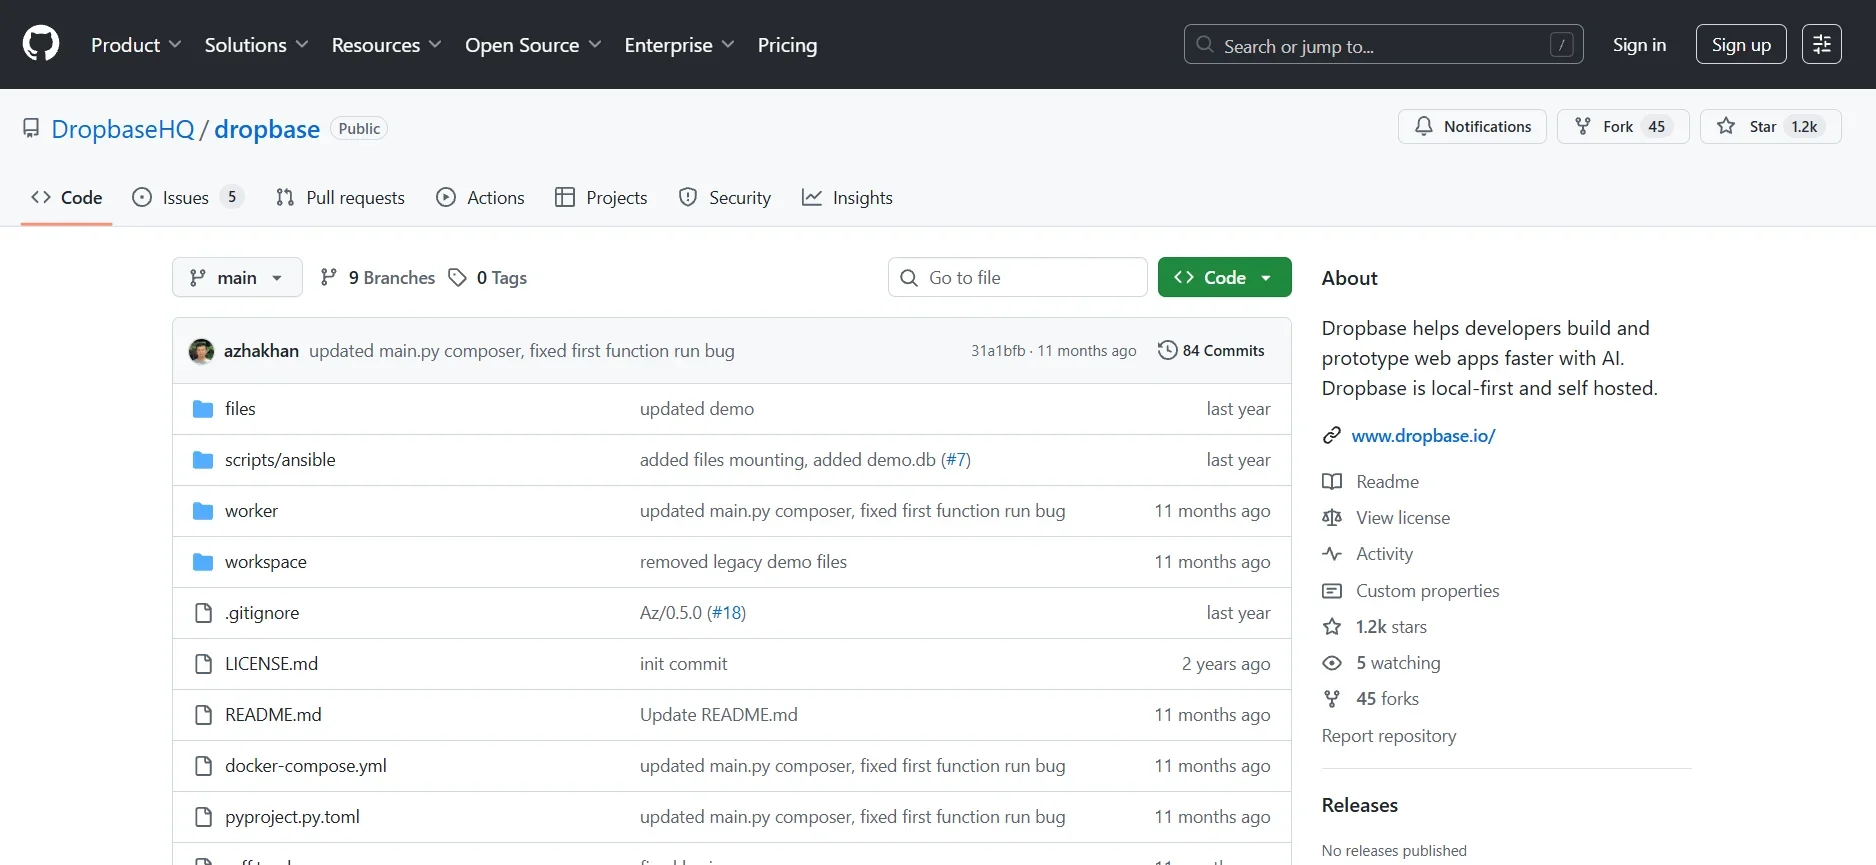Open the dropbase repository name link
The width and height of the screenshot is (1876, 865).
click(267, 129)
